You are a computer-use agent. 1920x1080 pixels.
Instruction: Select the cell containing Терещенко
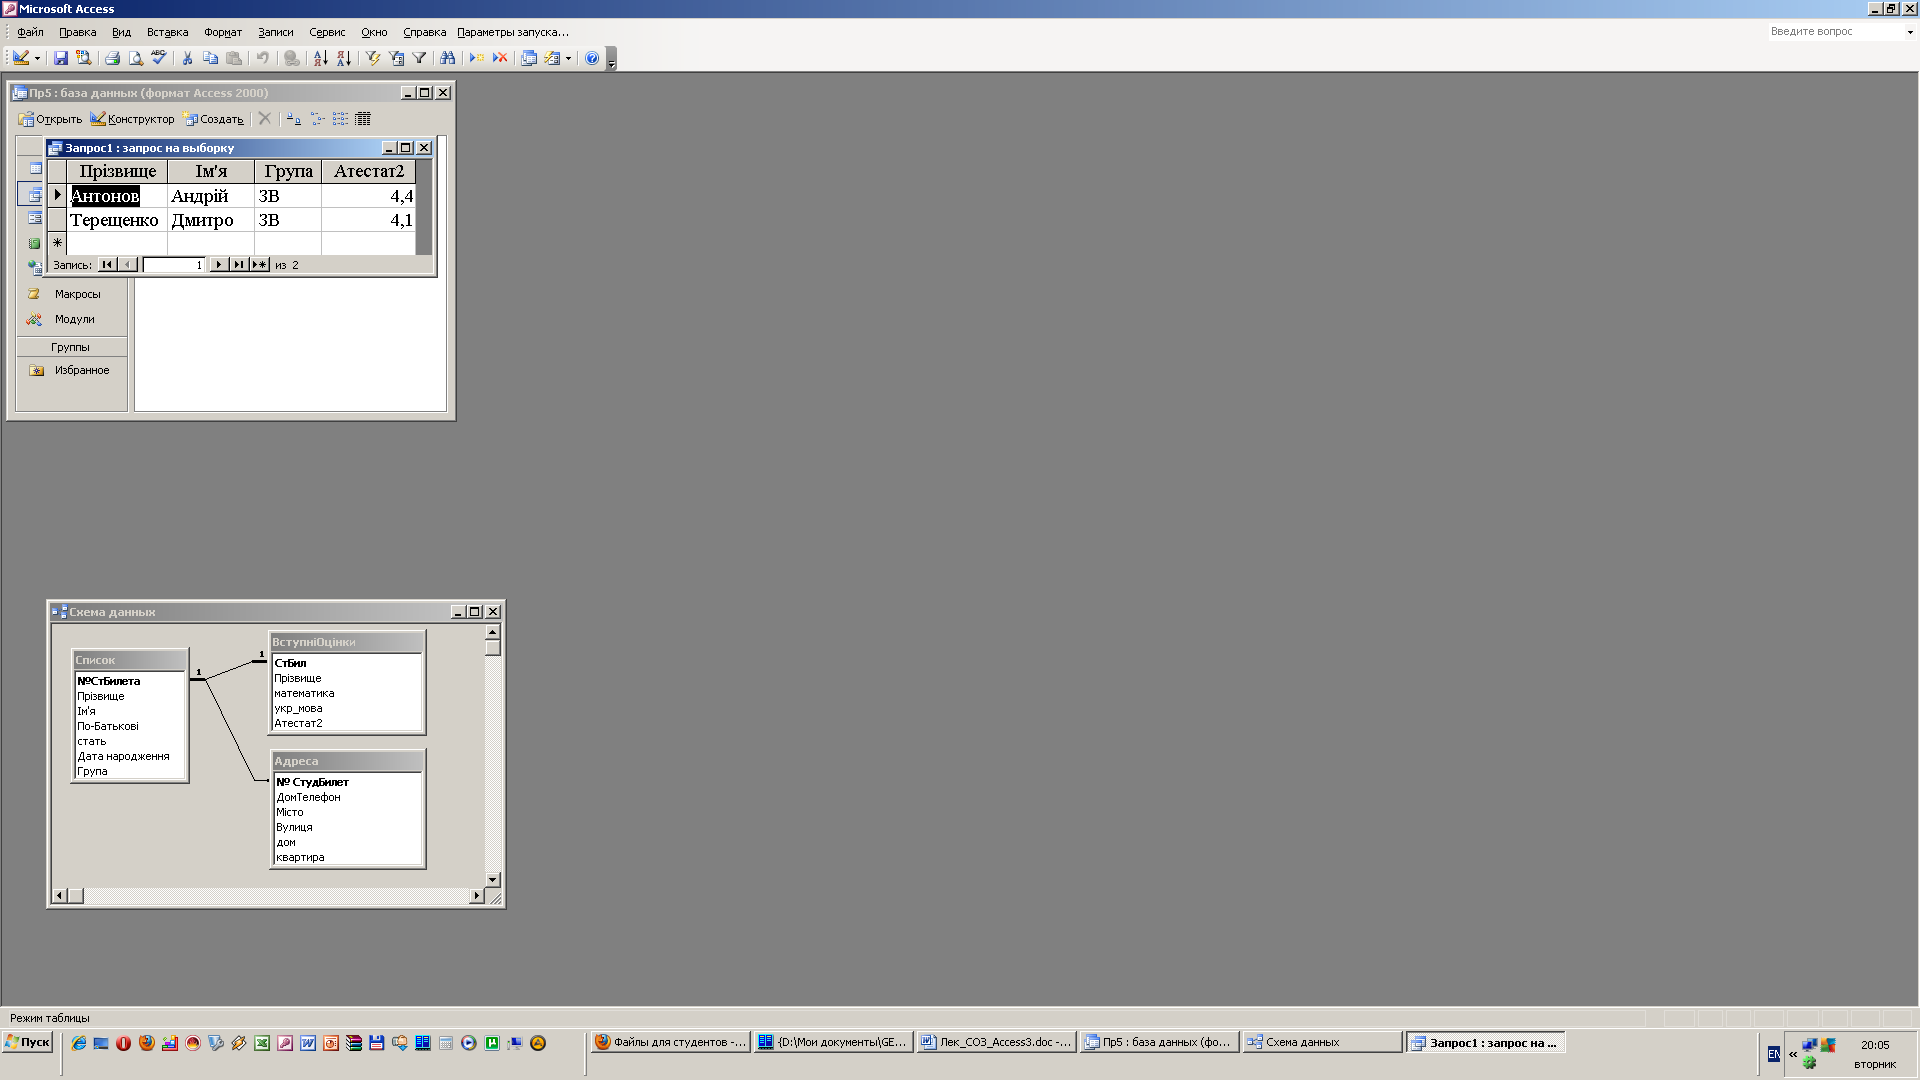tap(117, 220)
